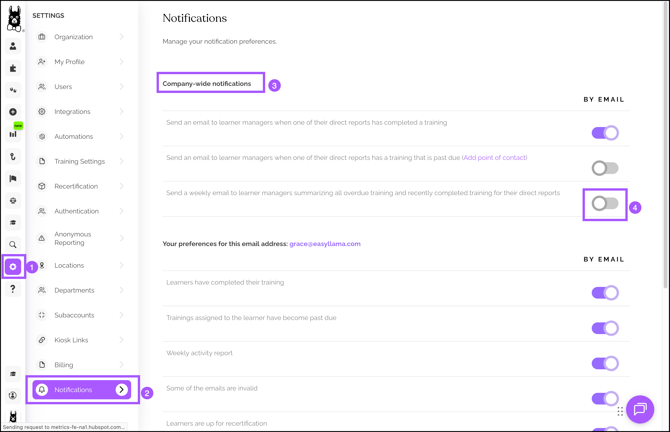Open the chat support bubble
The image size is (670, 432).
point(640,409)
